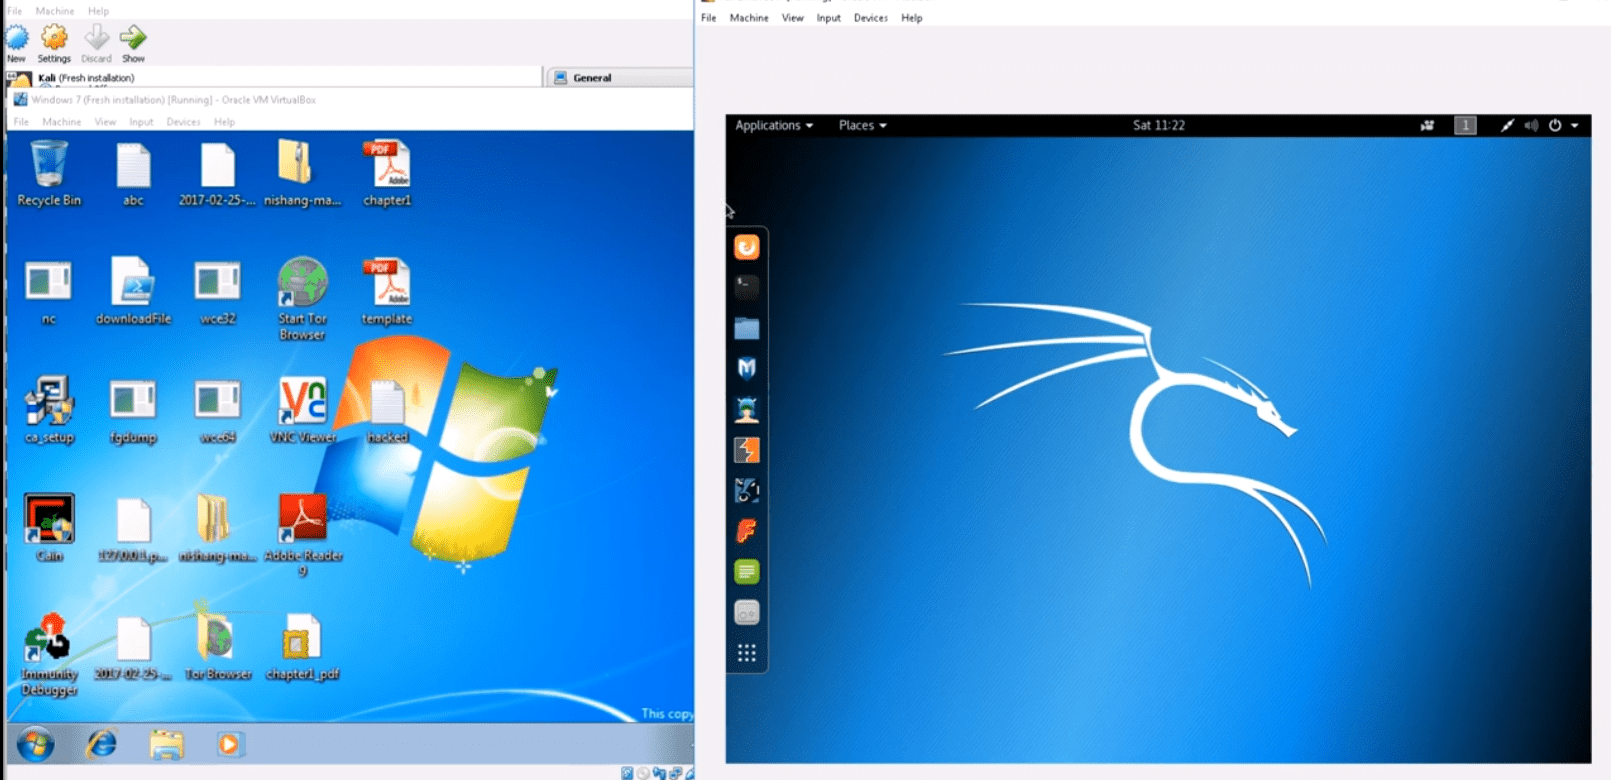Click the Sat 11:22 clock in Kali

tap(1158, 125)
